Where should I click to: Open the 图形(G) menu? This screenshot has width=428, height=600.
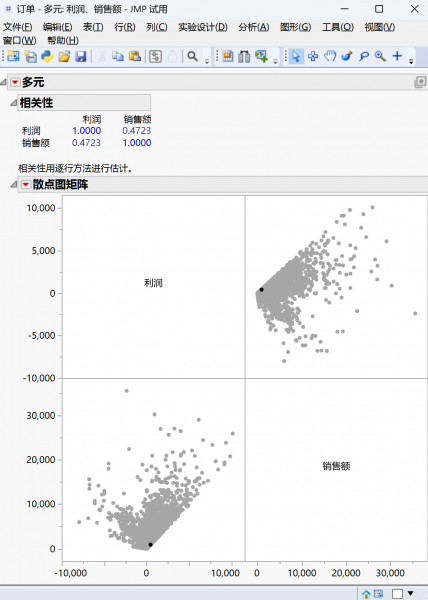tap(295, 27)
